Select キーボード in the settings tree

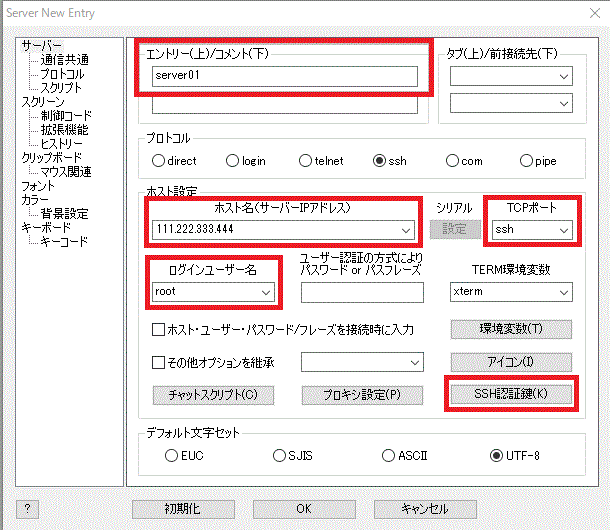(46, 228)
